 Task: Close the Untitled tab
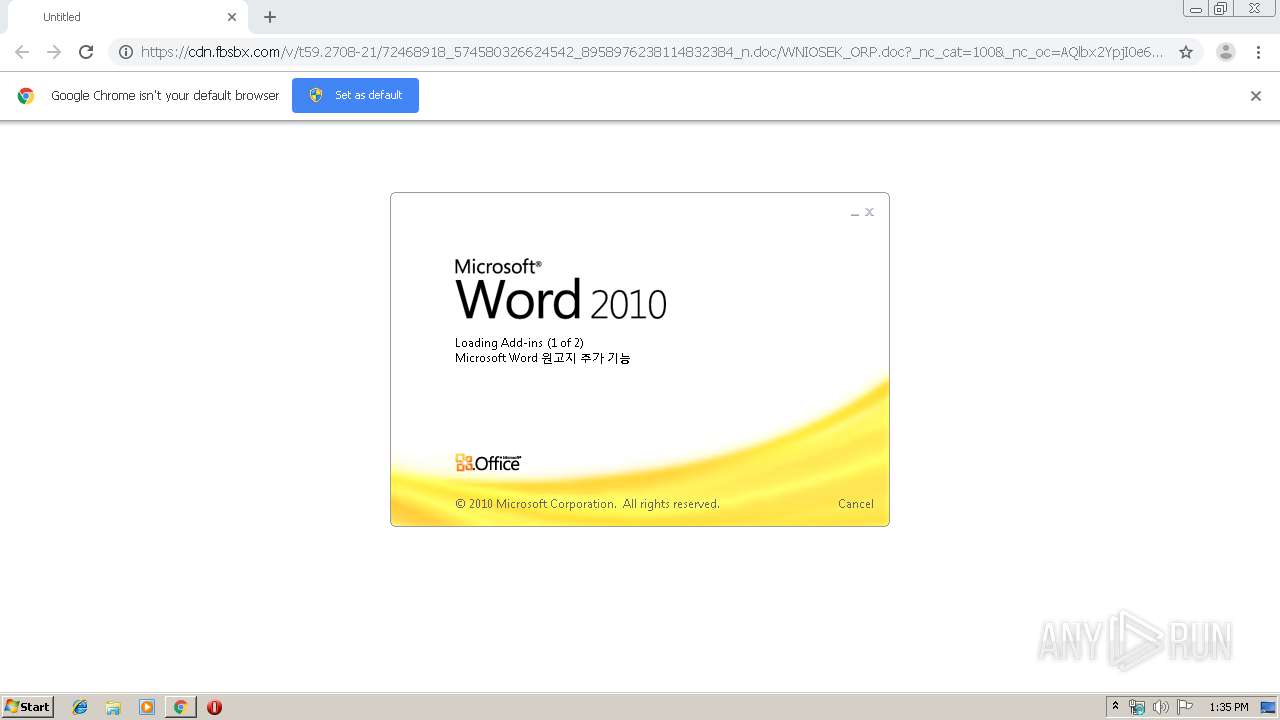click(x=232, y=17)
